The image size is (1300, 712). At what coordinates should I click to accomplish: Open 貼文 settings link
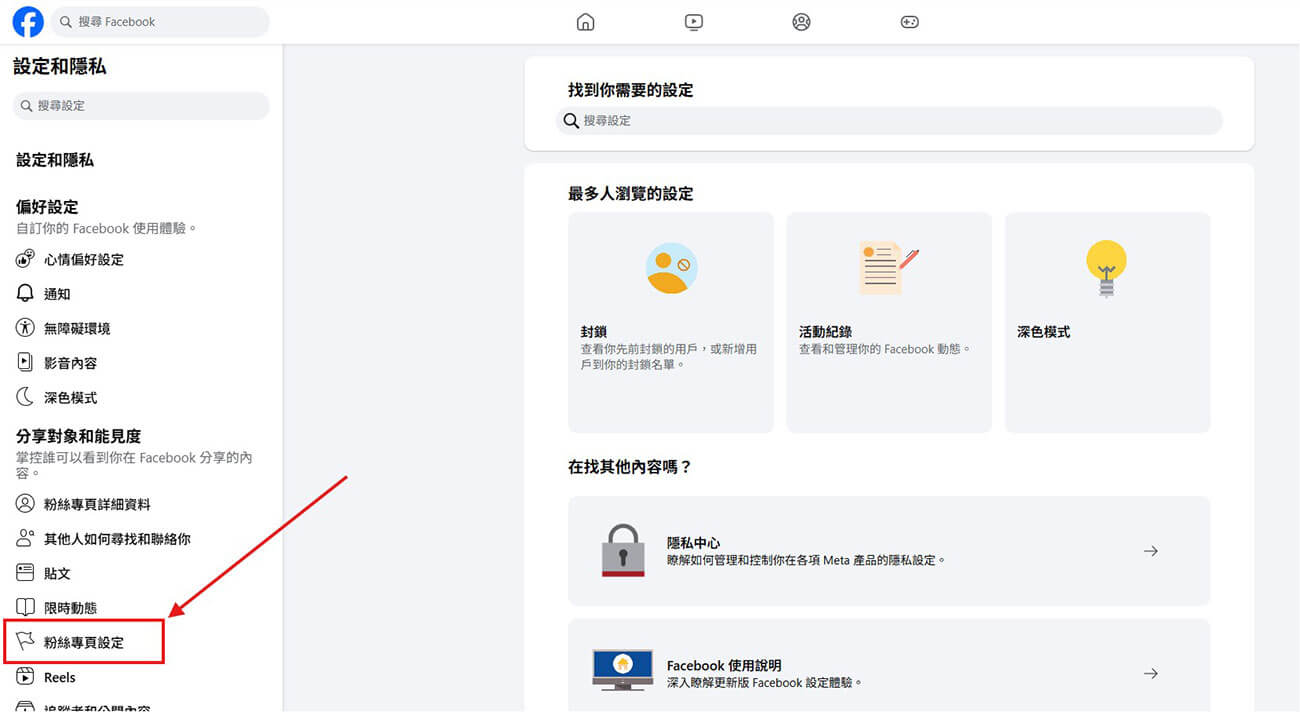click(x=57, y=573)
